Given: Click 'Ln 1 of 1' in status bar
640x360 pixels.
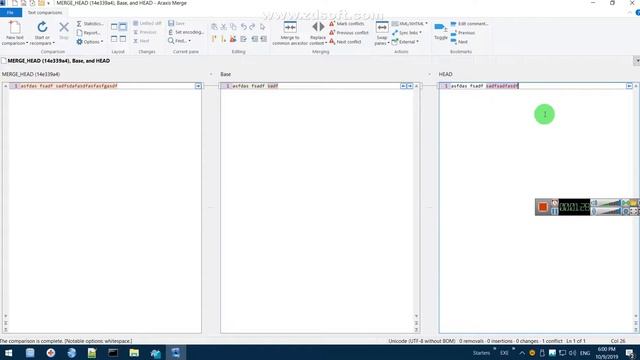Looking at the screenshot, I should [x=576, y=341].
